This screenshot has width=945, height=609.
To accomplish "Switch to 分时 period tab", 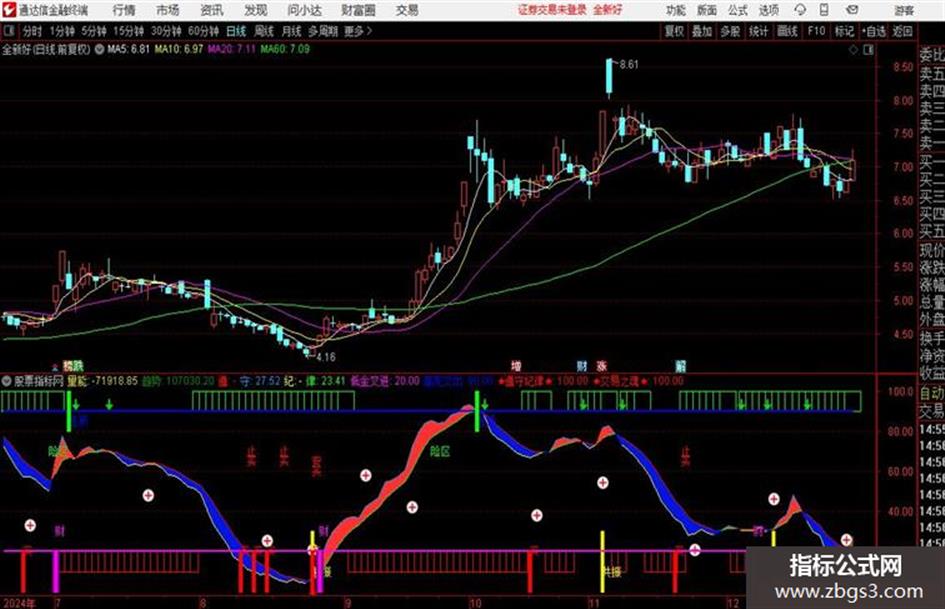I will click(32, 31).
